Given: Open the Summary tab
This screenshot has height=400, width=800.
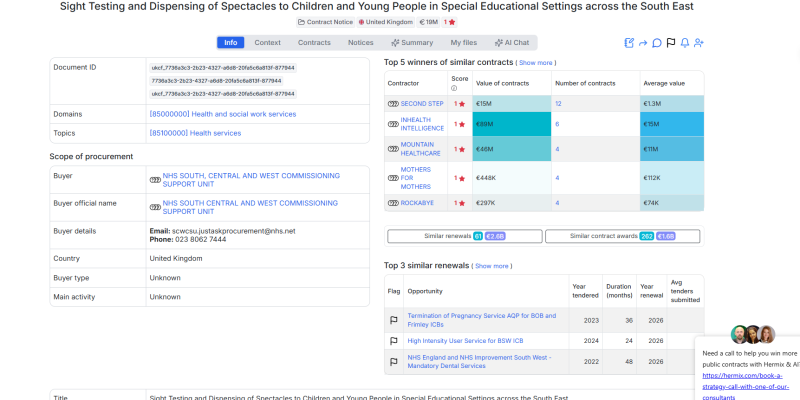Looking at the screenshot, I should click(x=412, y=43).
